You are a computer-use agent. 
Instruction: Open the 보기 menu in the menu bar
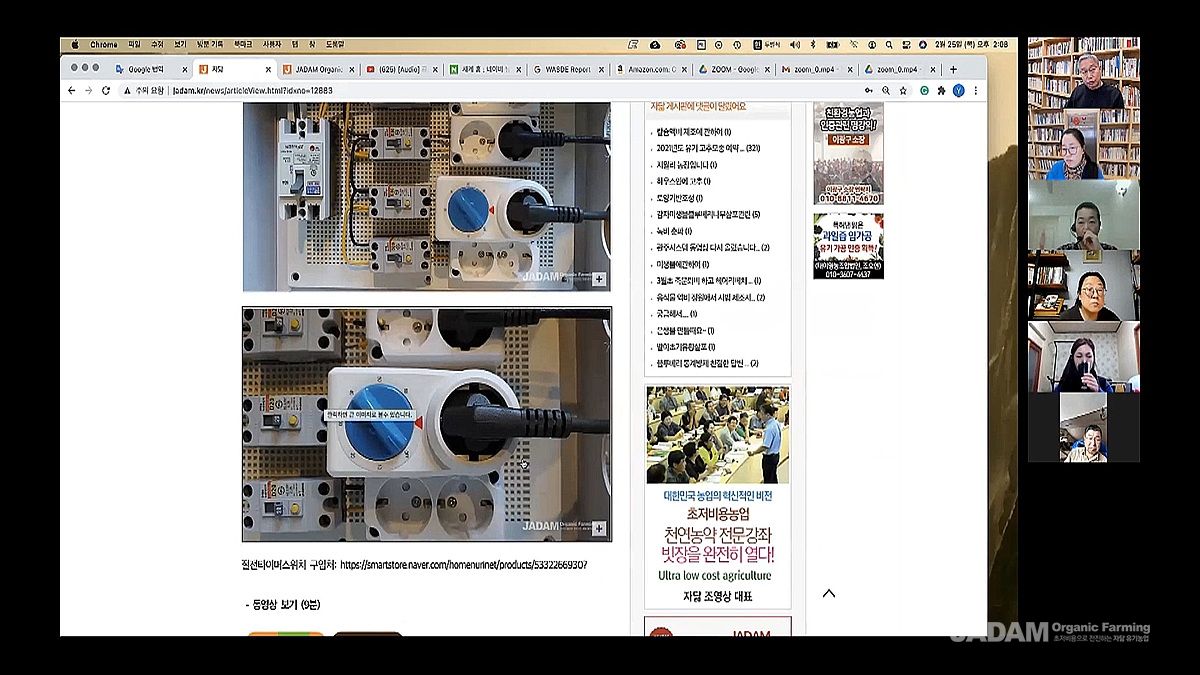180,45
